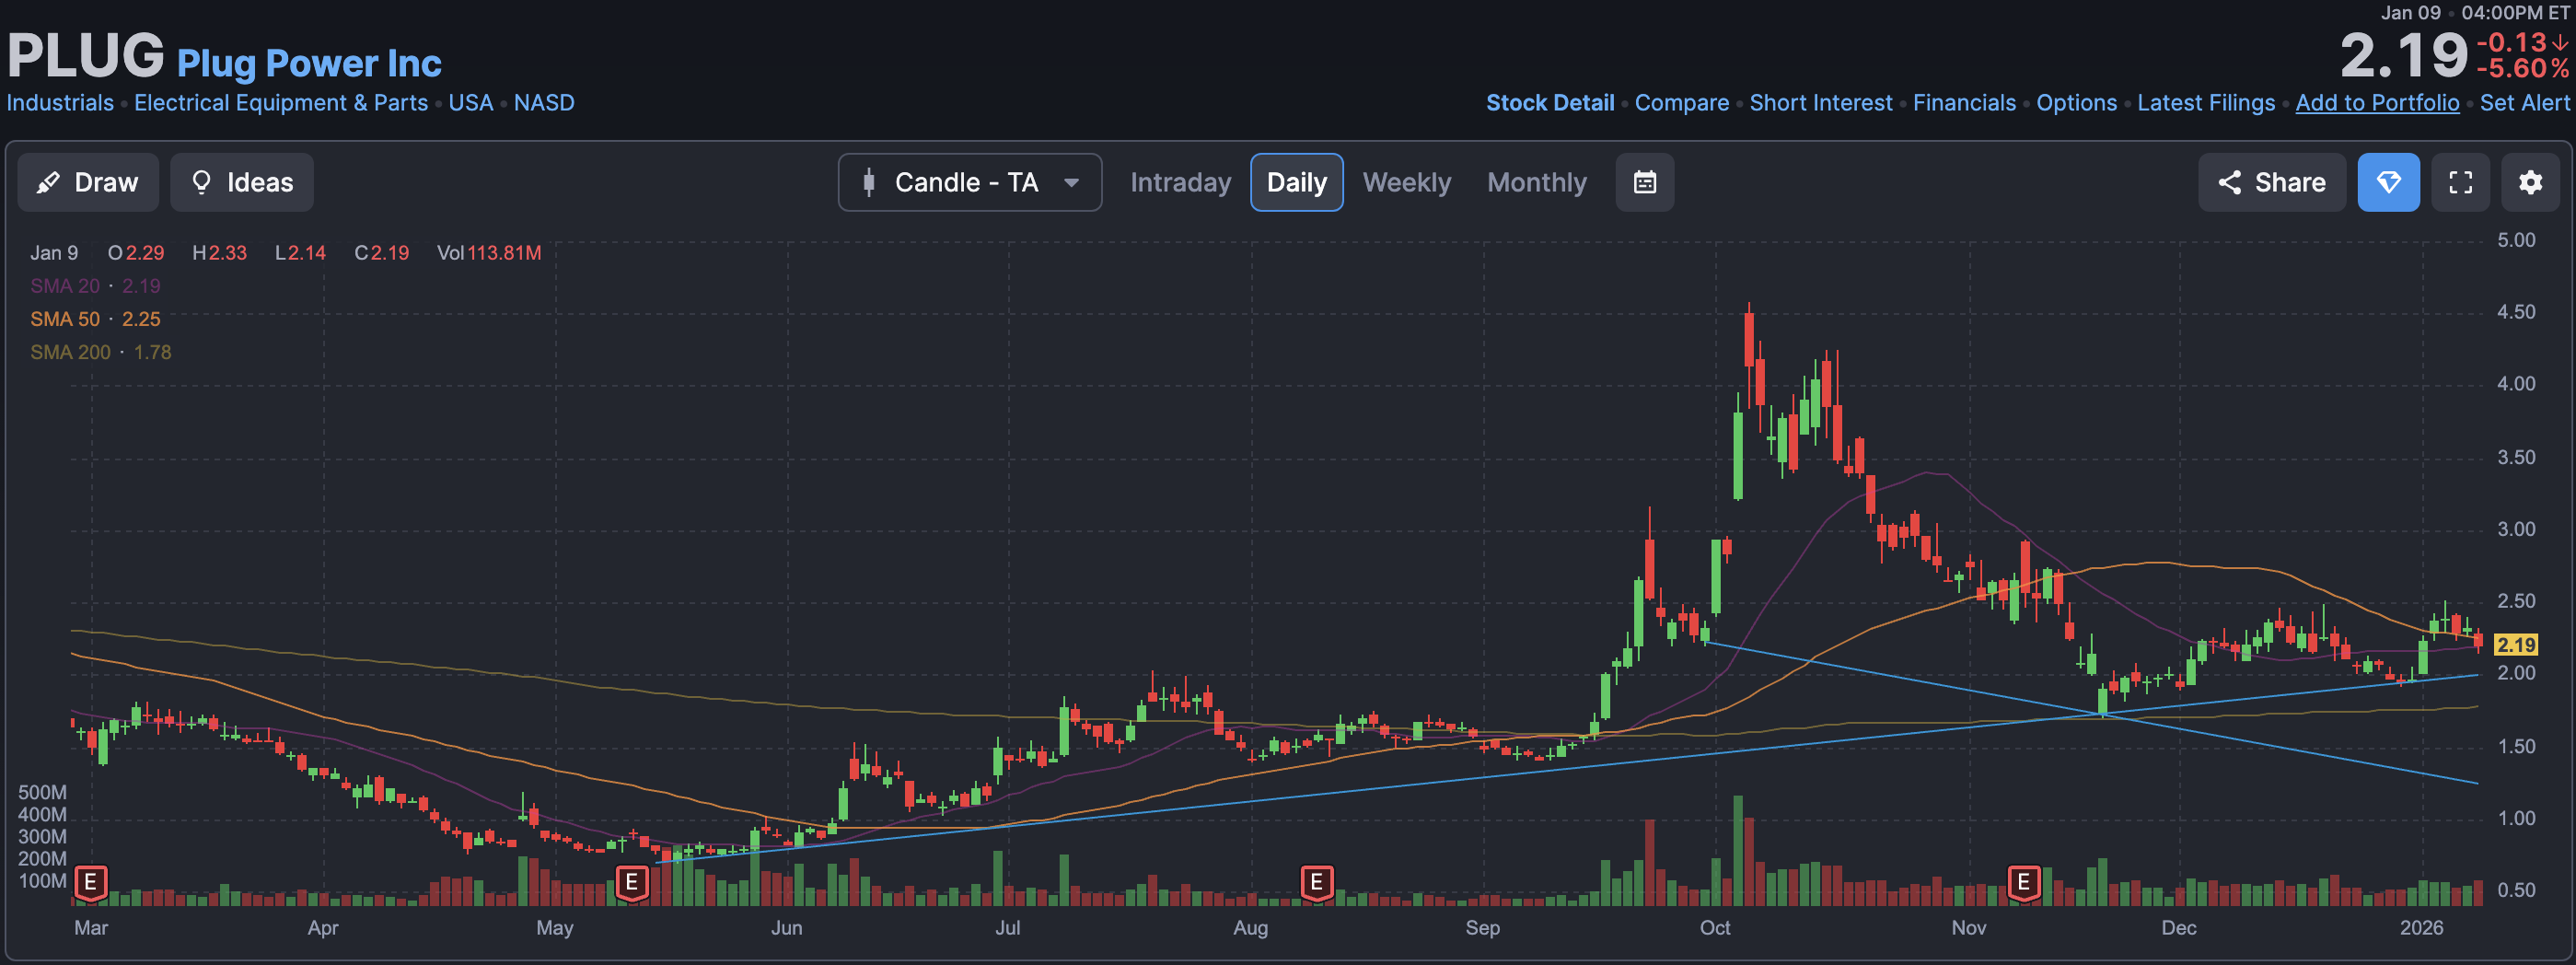Click the 2026 label on time axis
Viewport: 2576px width, 965px height.
click(x=2421, y=927)
